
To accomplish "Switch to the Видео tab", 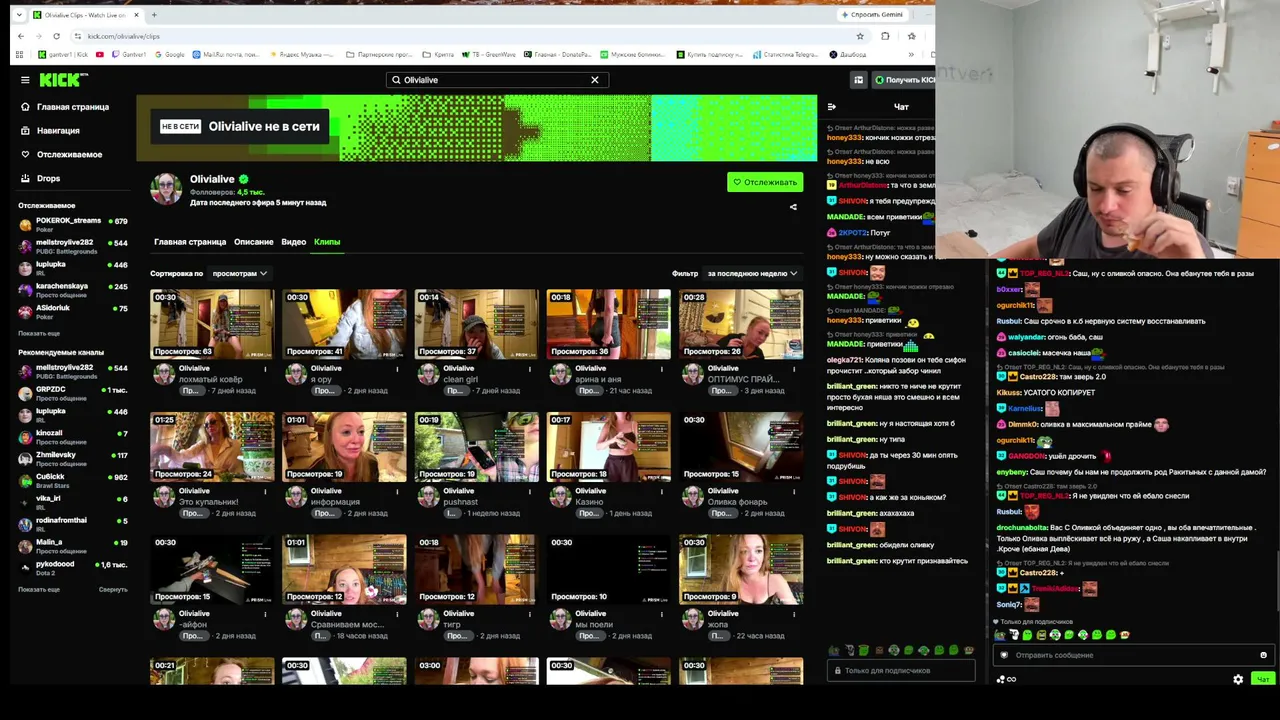I will pyautogui.click(x=294, y=242).
